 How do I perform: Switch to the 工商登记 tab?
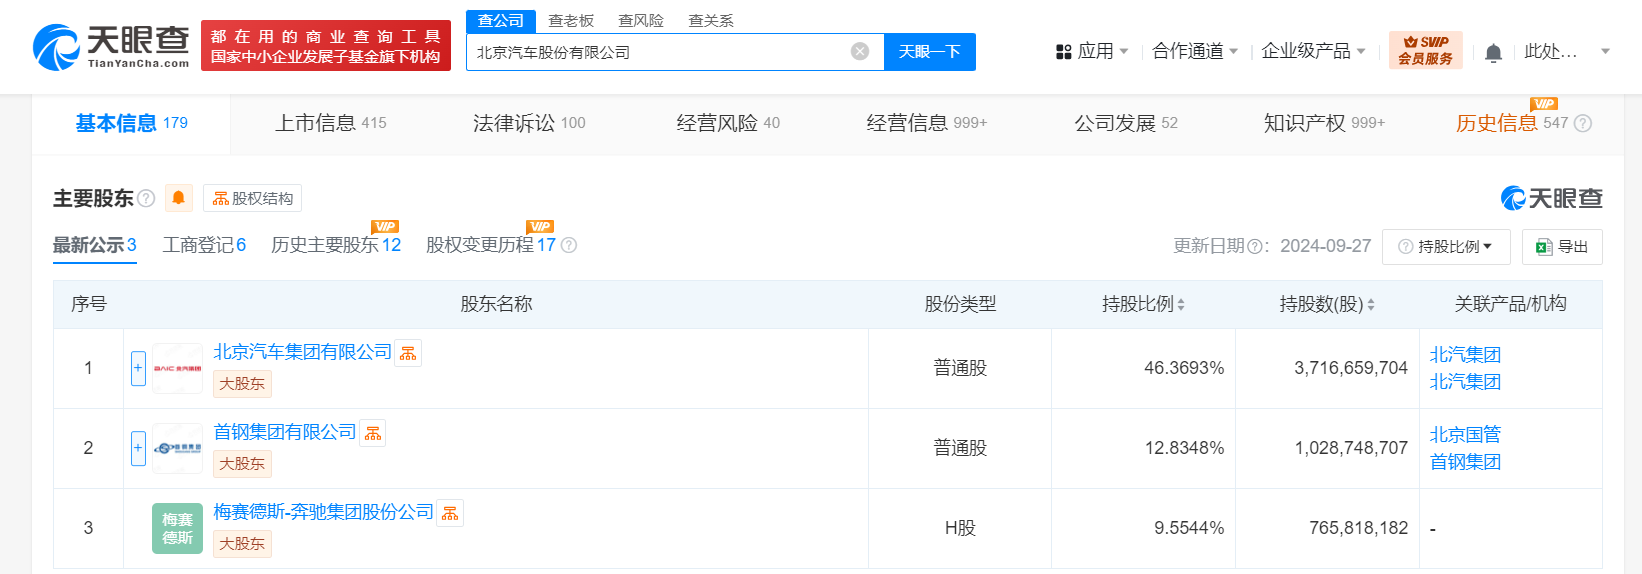pyautogui.click(x=204, y=245)
